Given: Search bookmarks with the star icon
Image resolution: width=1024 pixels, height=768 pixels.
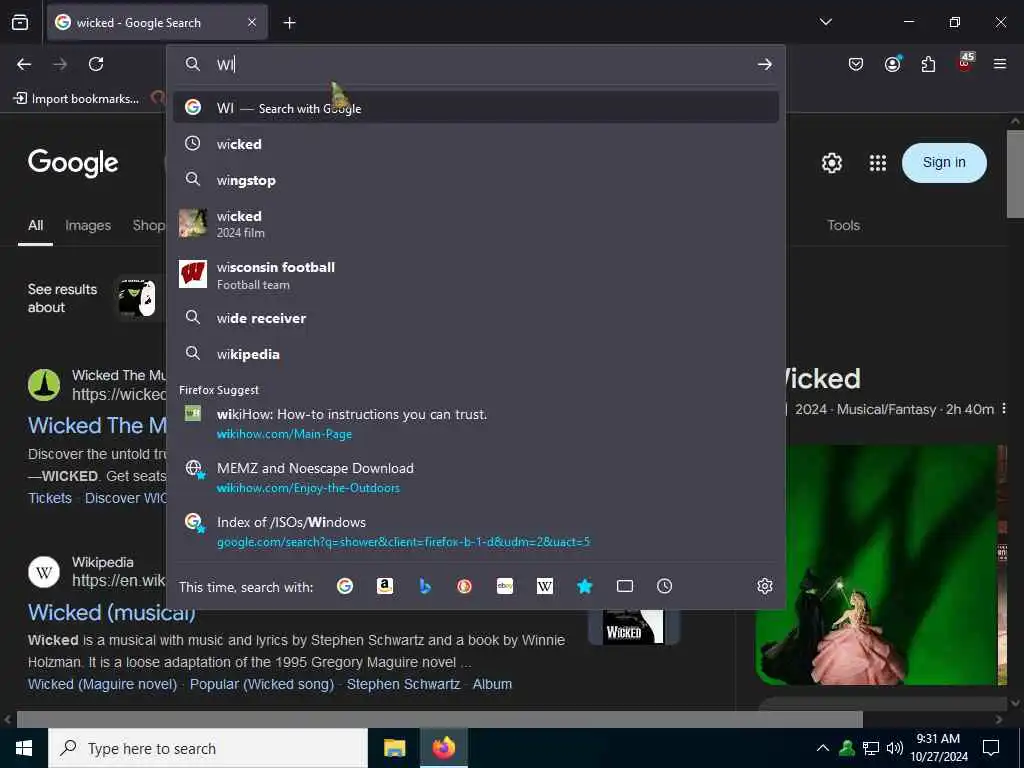Looking at the screenshot, I should pos(584,586).
